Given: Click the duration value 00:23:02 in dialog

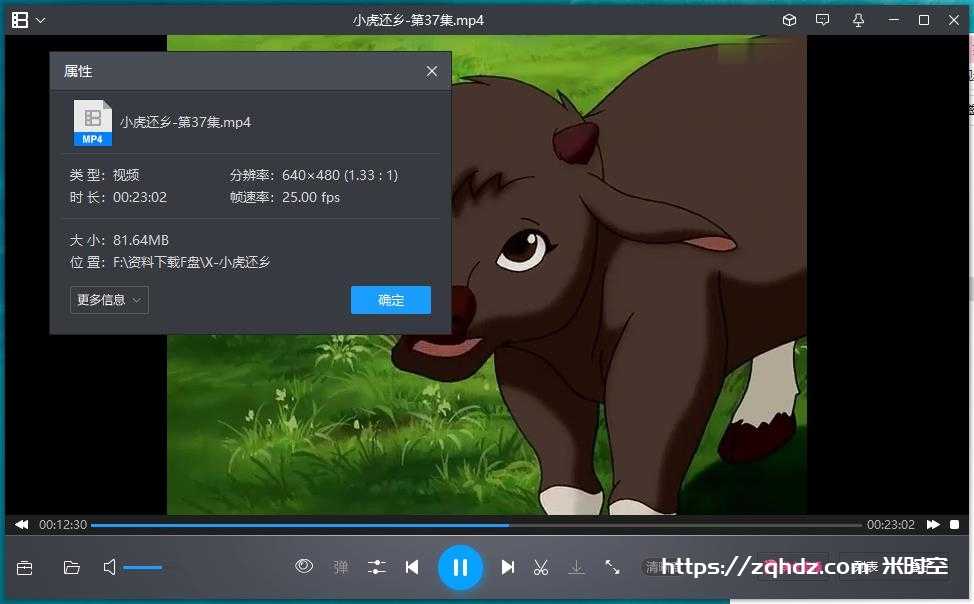Looking at the screenshot, I should click(x=140, y=198).
